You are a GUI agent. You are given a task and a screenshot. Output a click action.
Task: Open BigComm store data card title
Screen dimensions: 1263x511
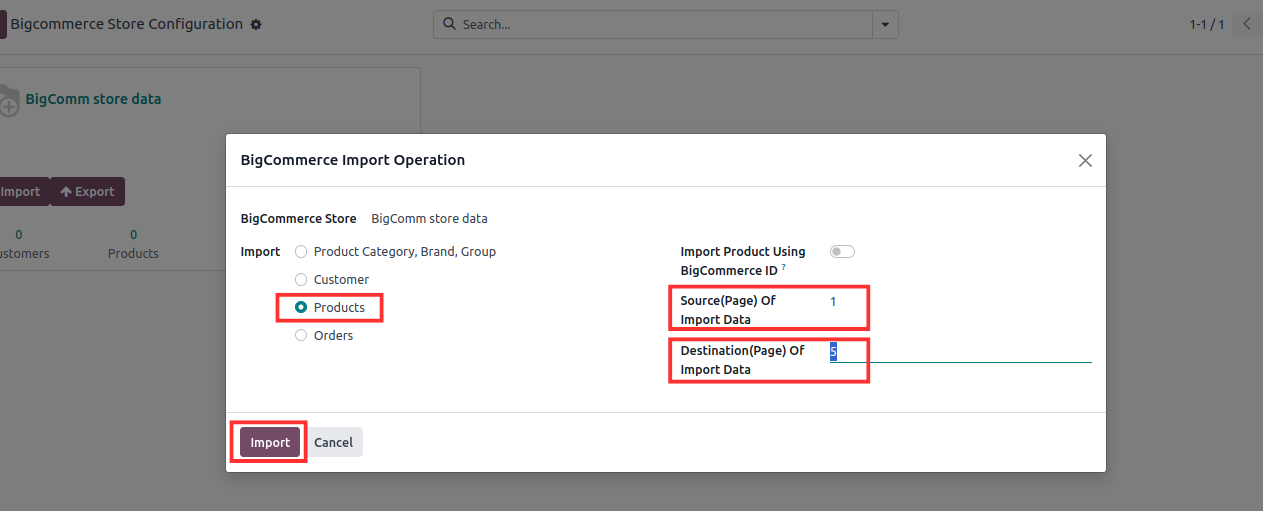[x=93, y=99]
